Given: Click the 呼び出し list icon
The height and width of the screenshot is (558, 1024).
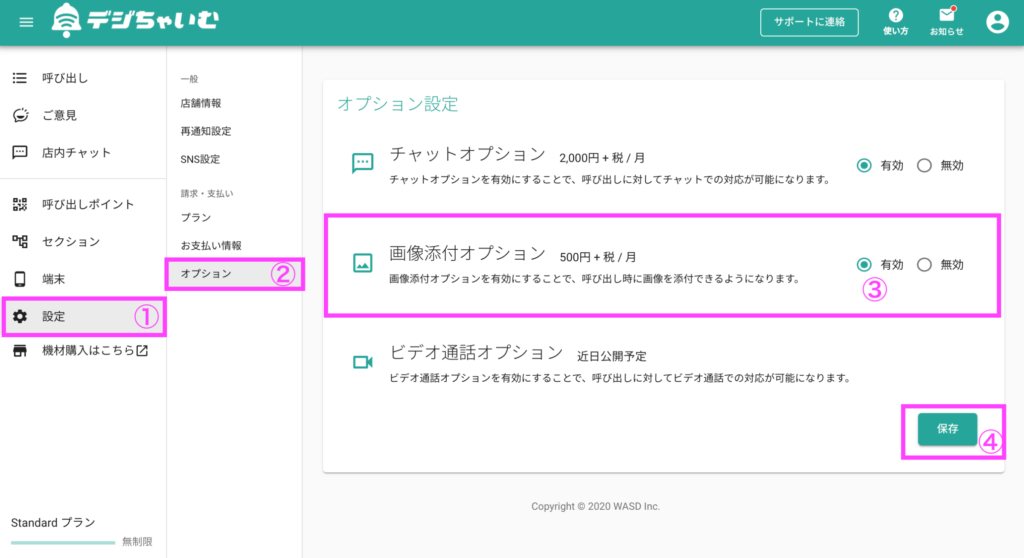Looking at the screenshot, I should tap(20, 78).
